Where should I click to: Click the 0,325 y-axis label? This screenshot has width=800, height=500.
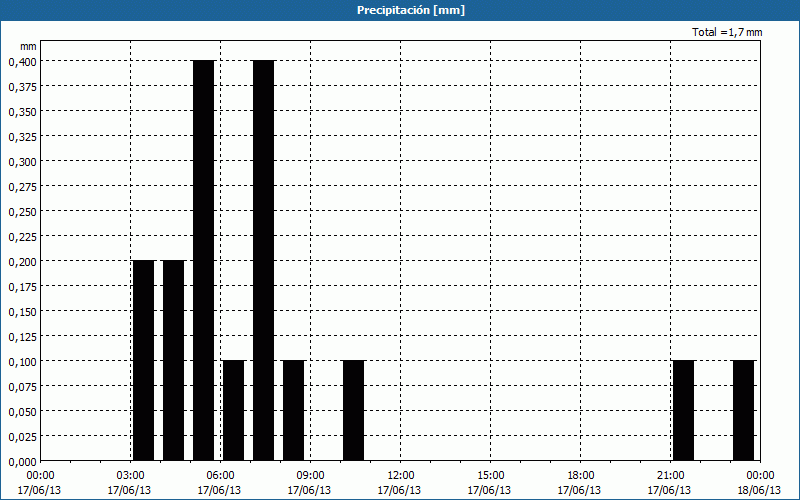point(22,137)
